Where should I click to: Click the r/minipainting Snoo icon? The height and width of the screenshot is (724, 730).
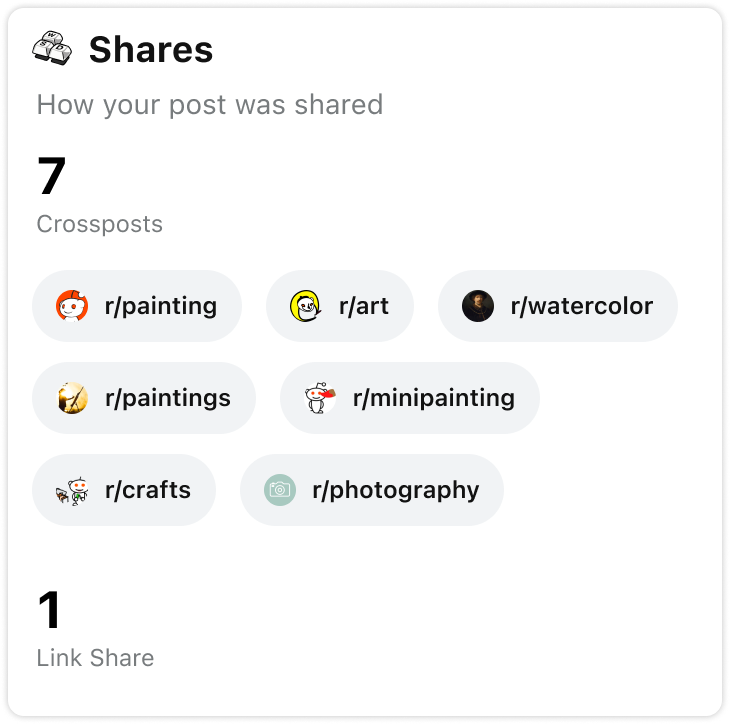click(320, 398)
